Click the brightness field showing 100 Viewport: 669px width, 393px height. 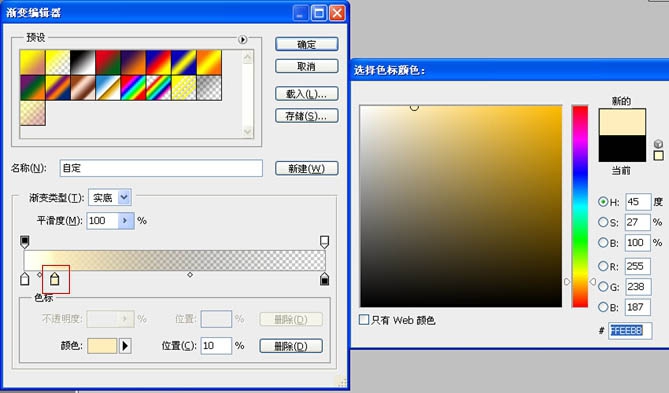coord(638,242)
